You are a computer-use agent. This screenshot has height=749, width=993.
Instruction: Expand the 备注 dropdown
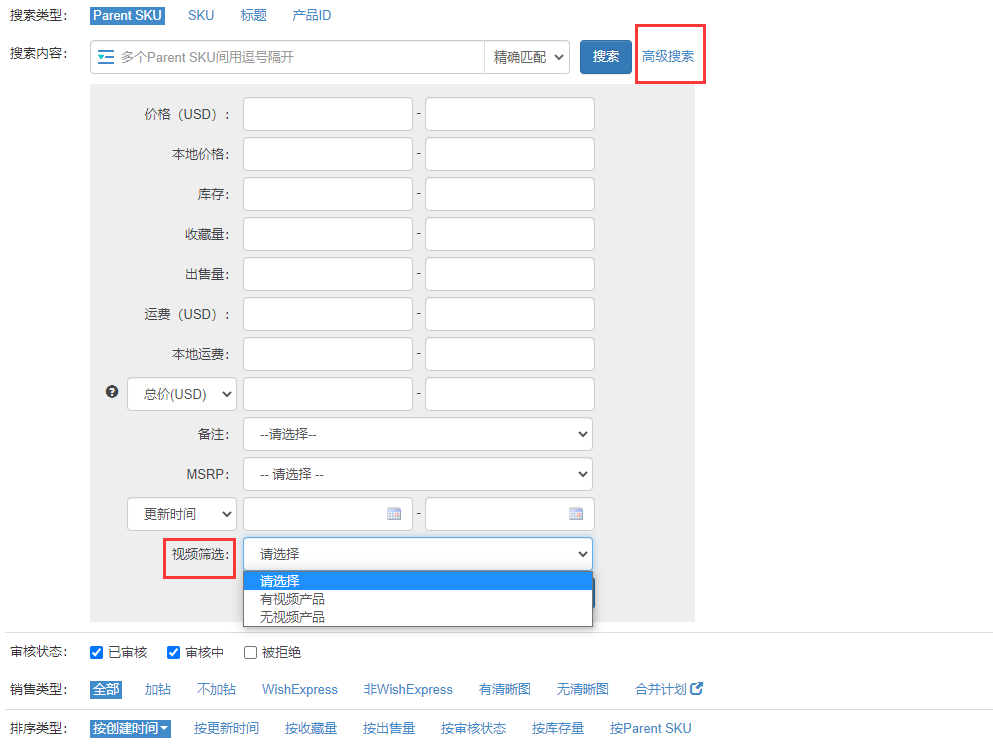pos(417,434)
